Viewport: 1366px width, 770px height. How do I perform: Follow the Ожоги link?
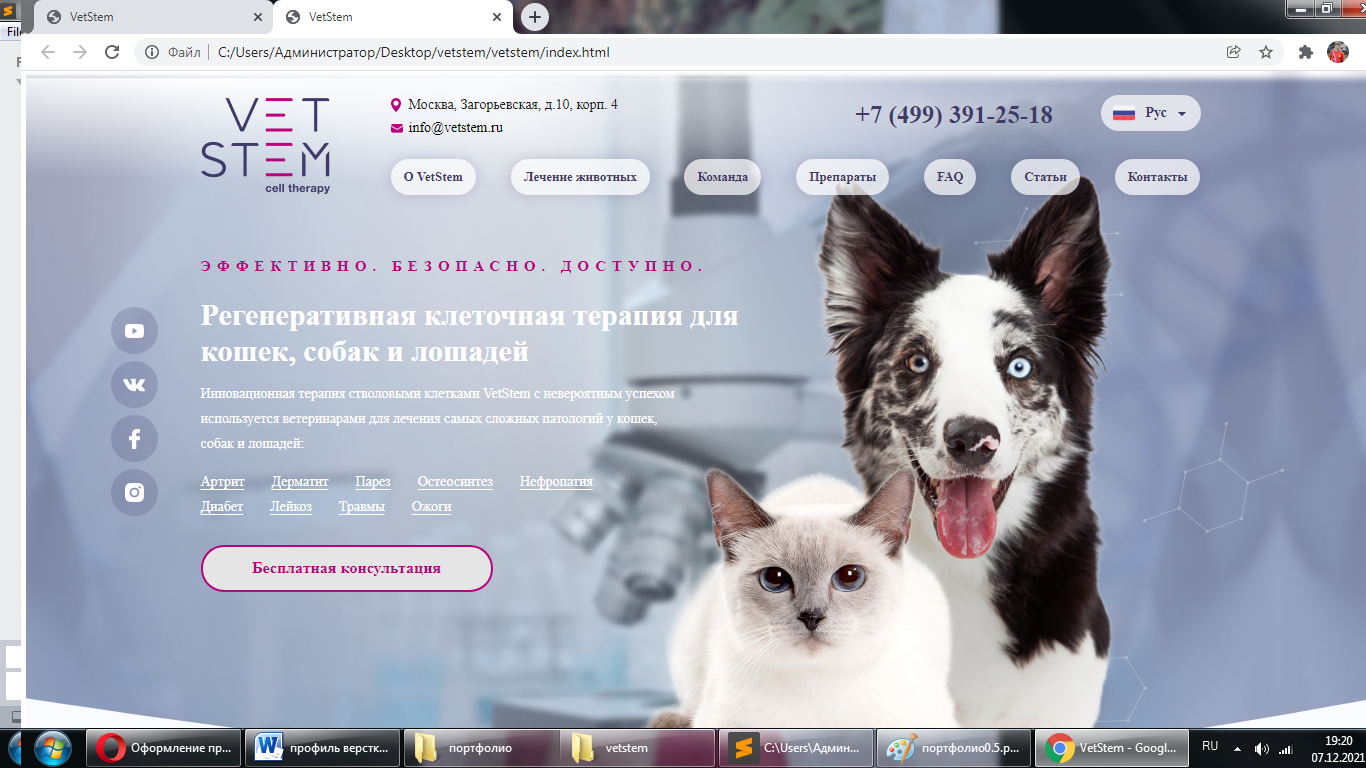(x=432, y=507)
